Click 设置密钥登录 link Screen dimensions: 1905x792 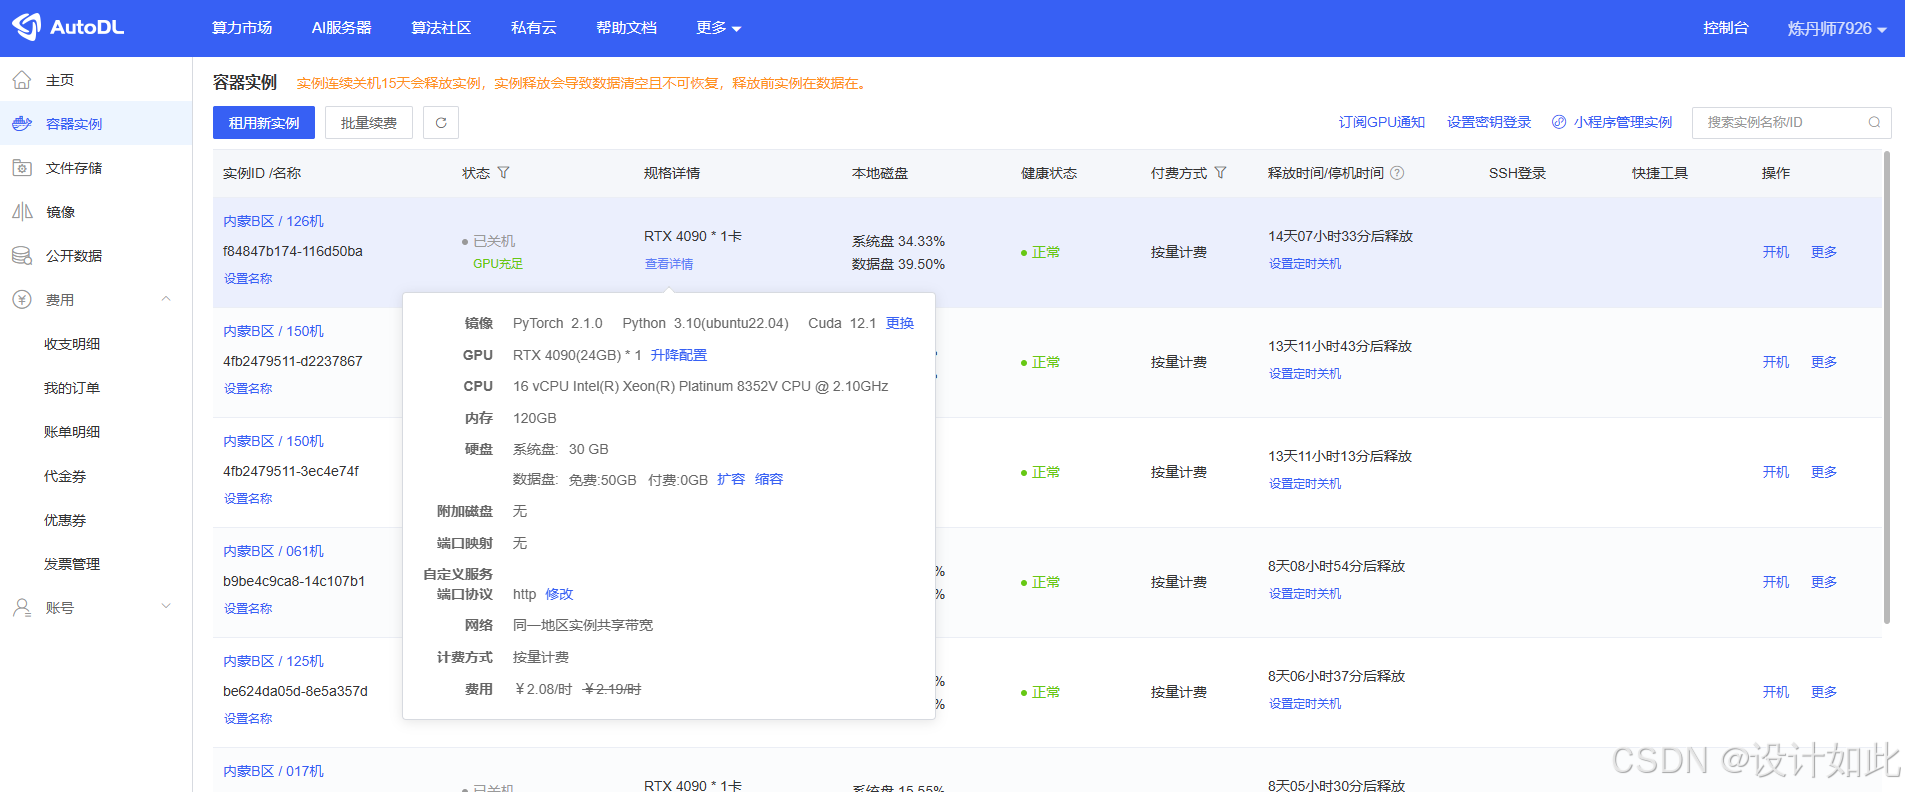[1489, 122]
